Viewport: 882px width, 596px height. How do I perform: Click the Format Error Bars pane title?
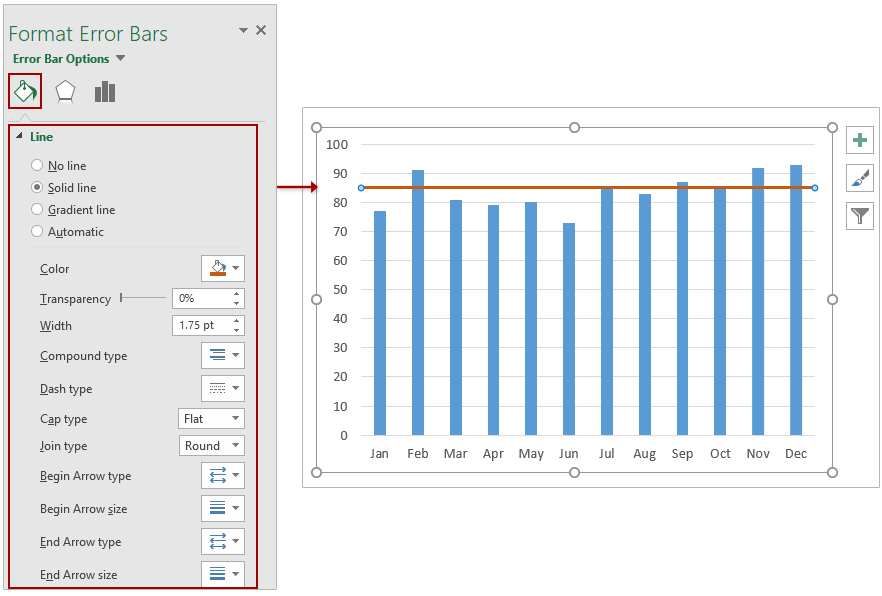click(x=87, y=33)
